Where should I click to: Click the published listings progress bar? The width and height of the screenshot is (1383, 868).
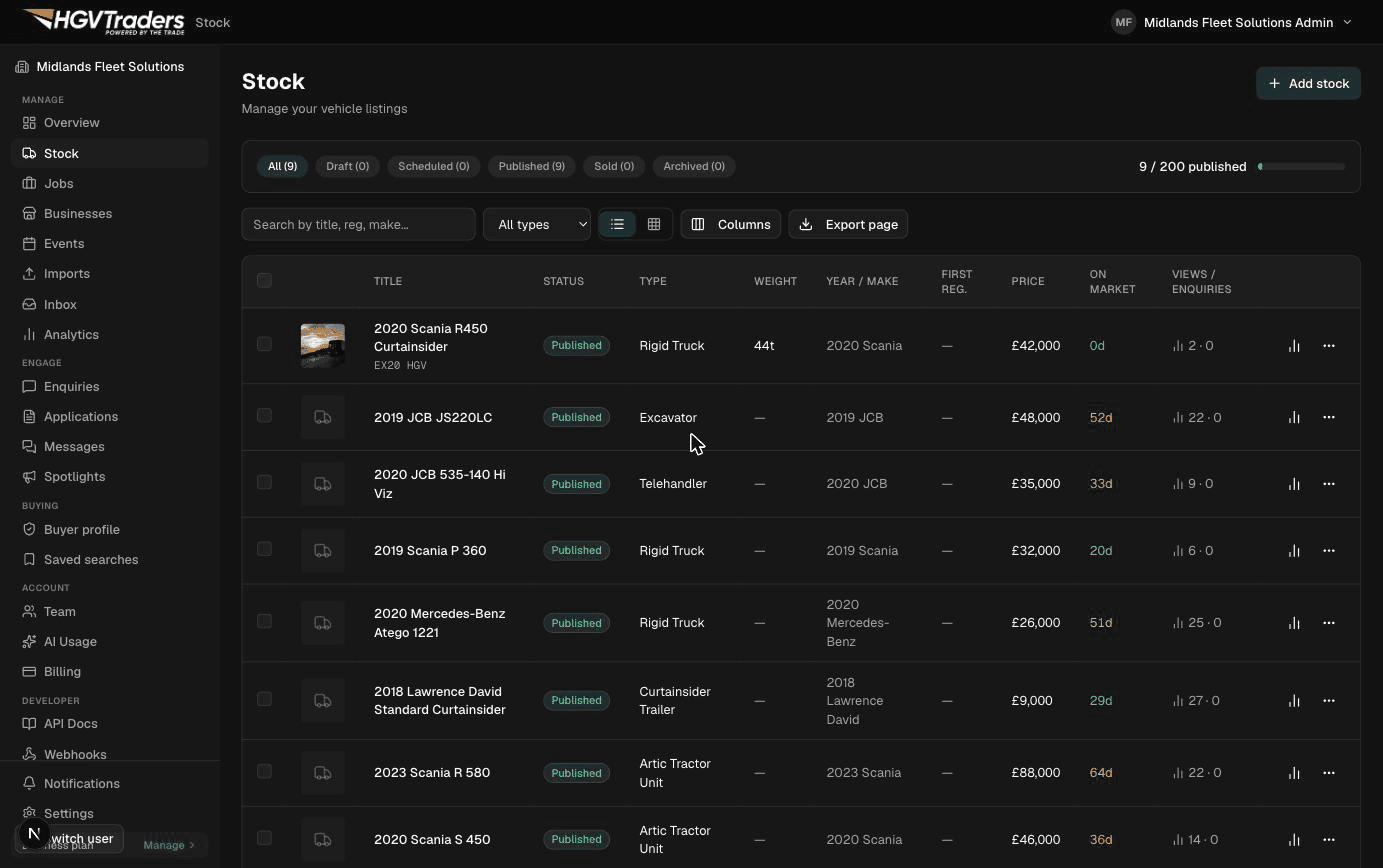click(x=1301, y=166)
